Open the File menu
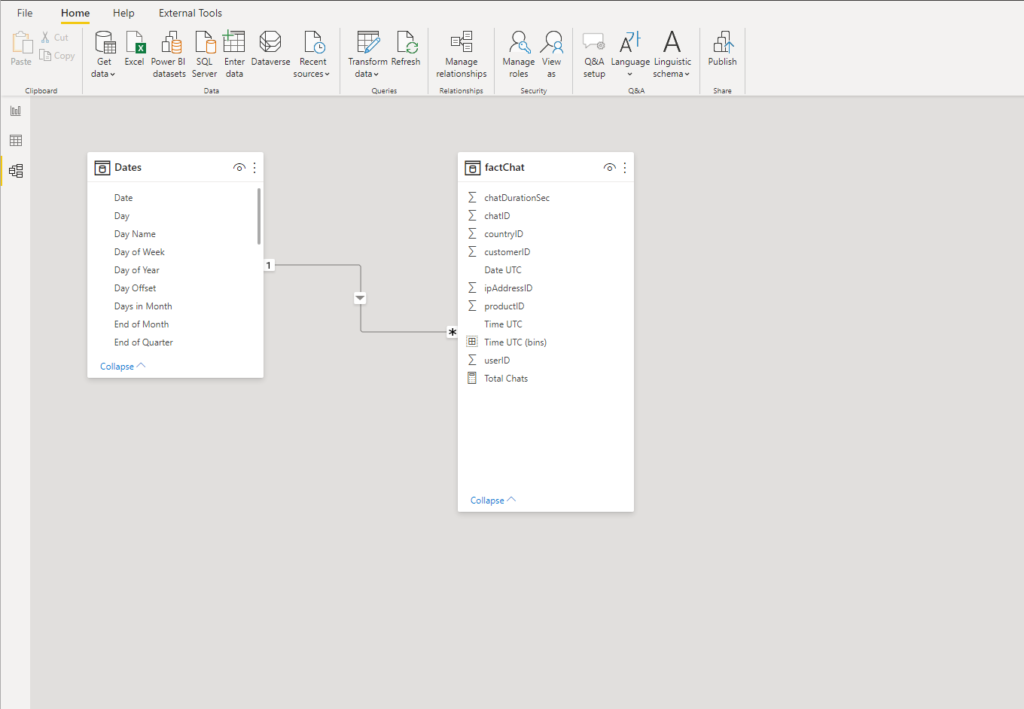This screenshot has width=1024, height=709. 25,13
